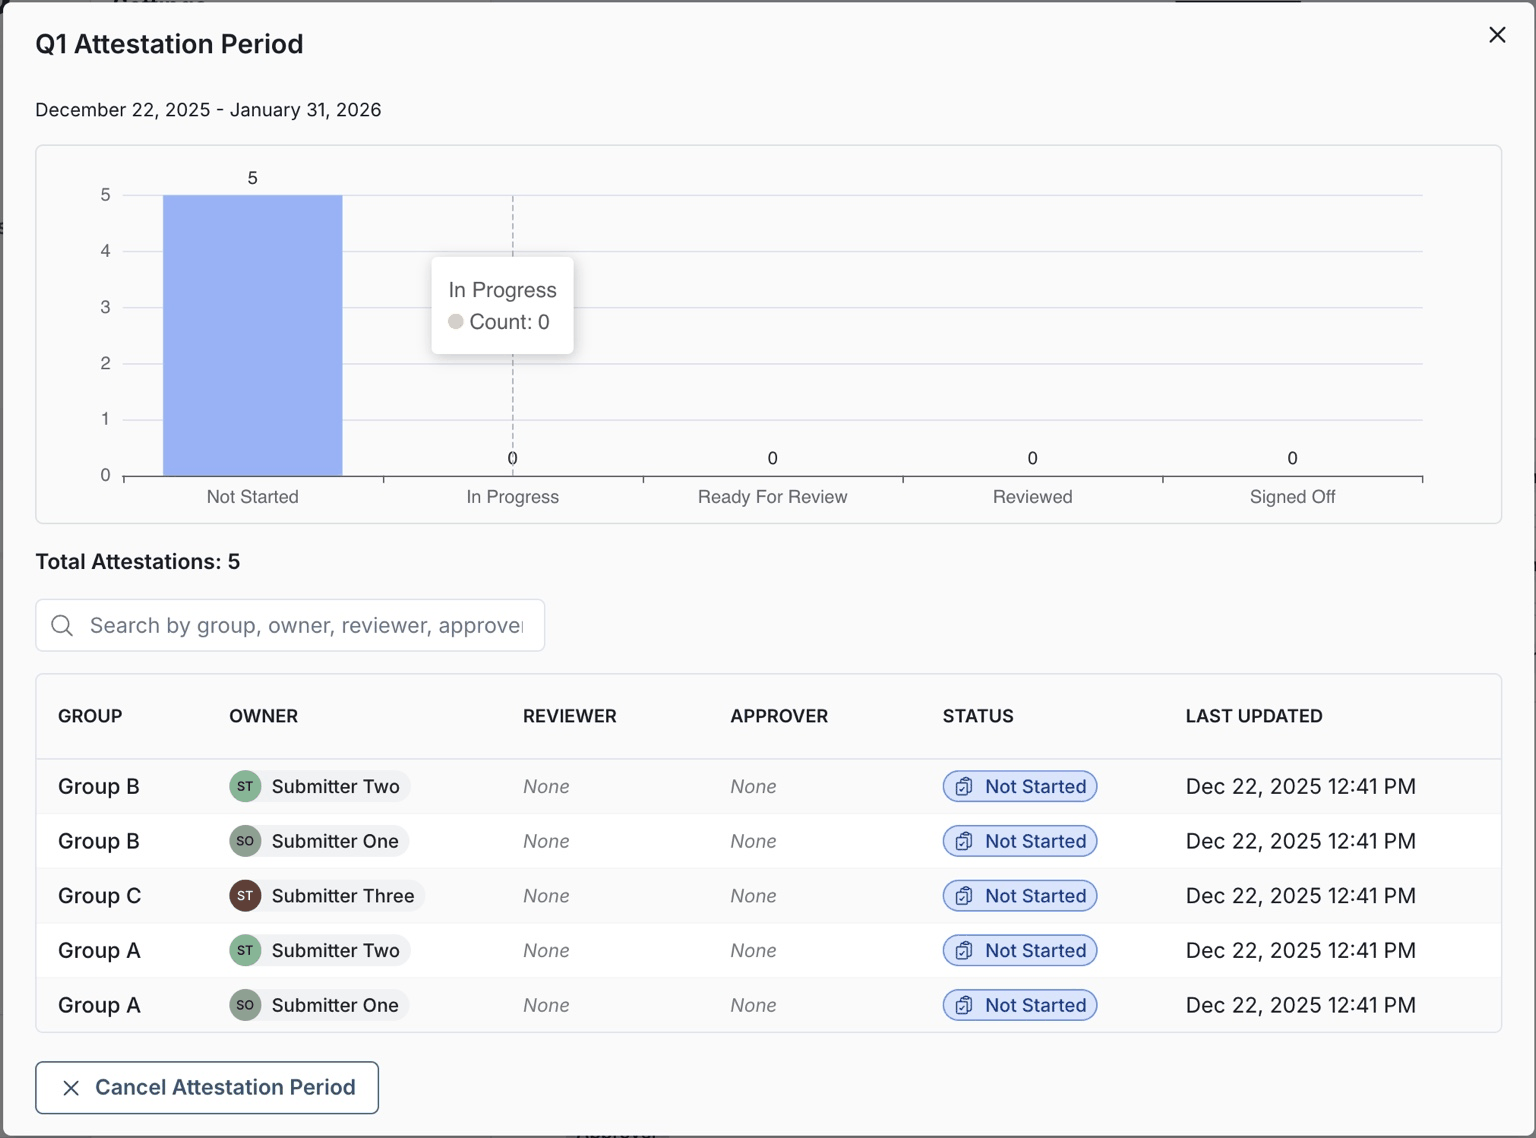This screenshot has height=1138, width=1536.
Task: Select the SO avatar icon for Submitter One in Group B
Action: pyautogui.click(x=244, y=841)
